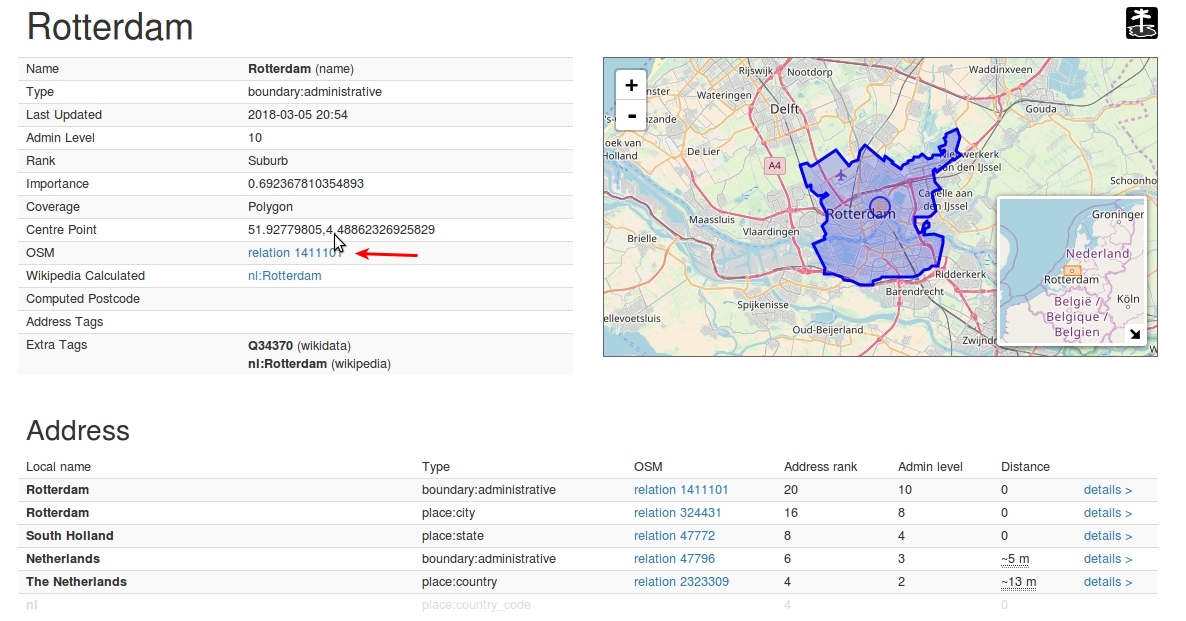Image resolution: width=1186 pixels, height=621 pixels.
Task: Open relation 47796 link
Action: pos(674,558)
